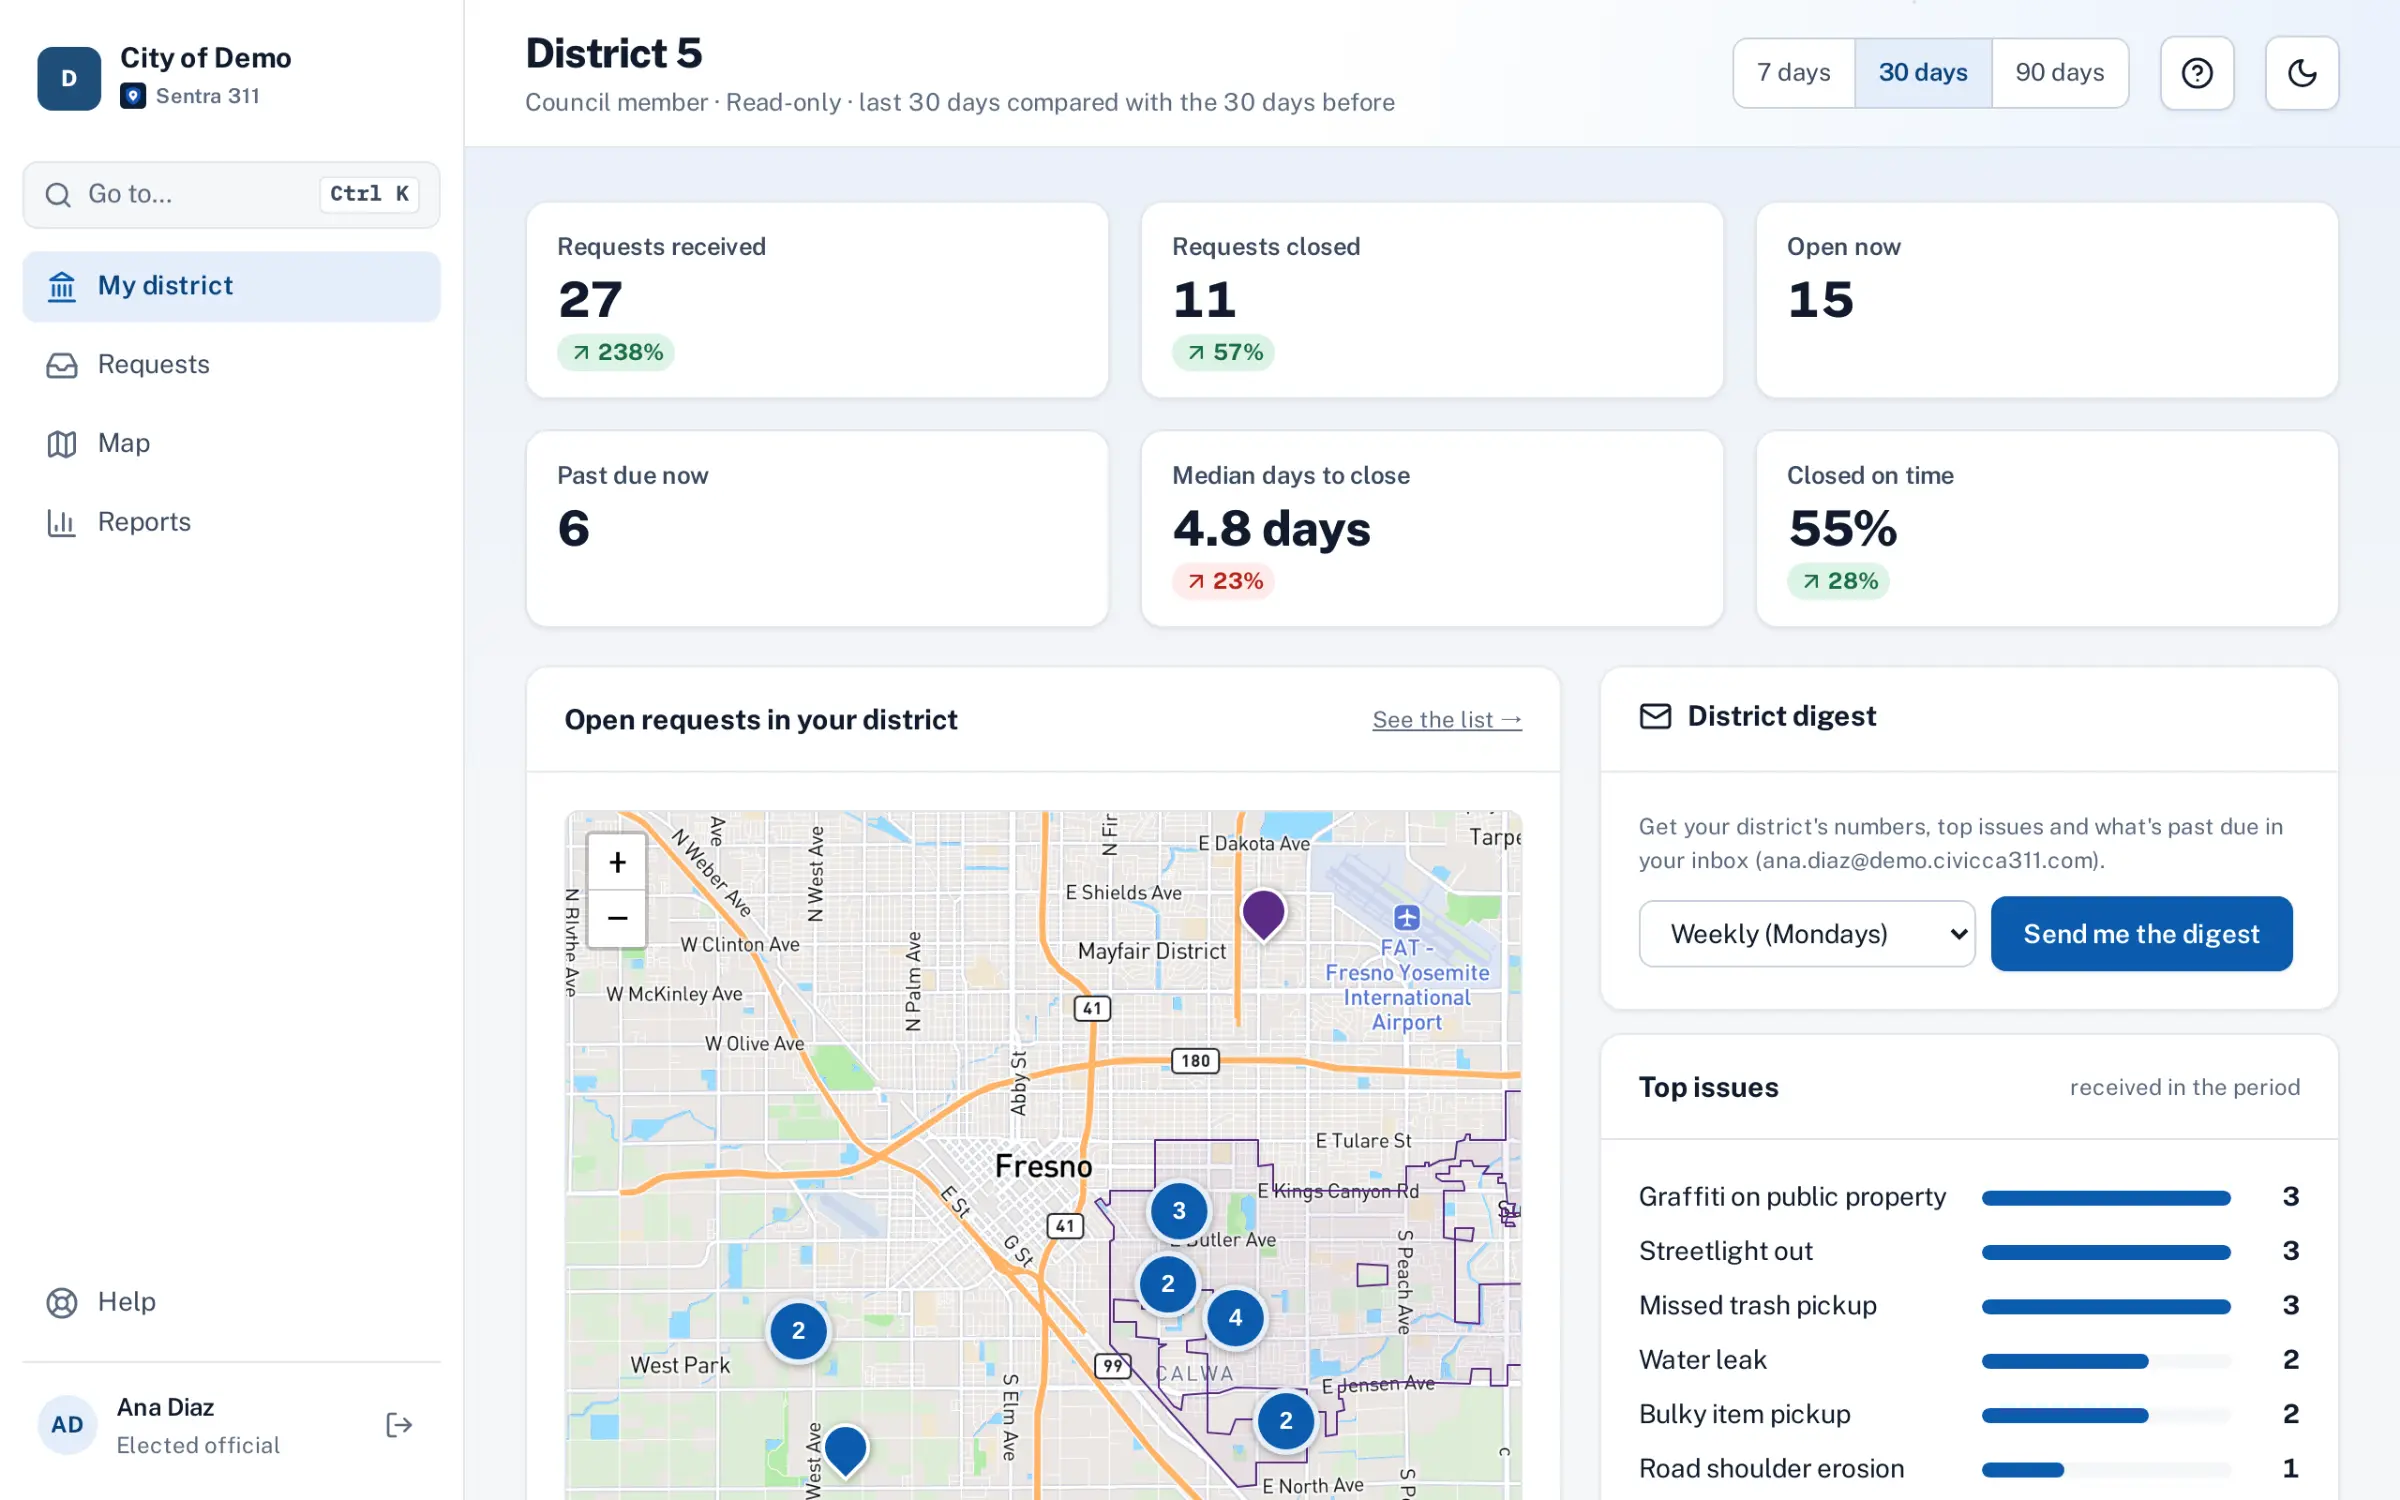Click the District digest envelope icon

point(1655,716)
